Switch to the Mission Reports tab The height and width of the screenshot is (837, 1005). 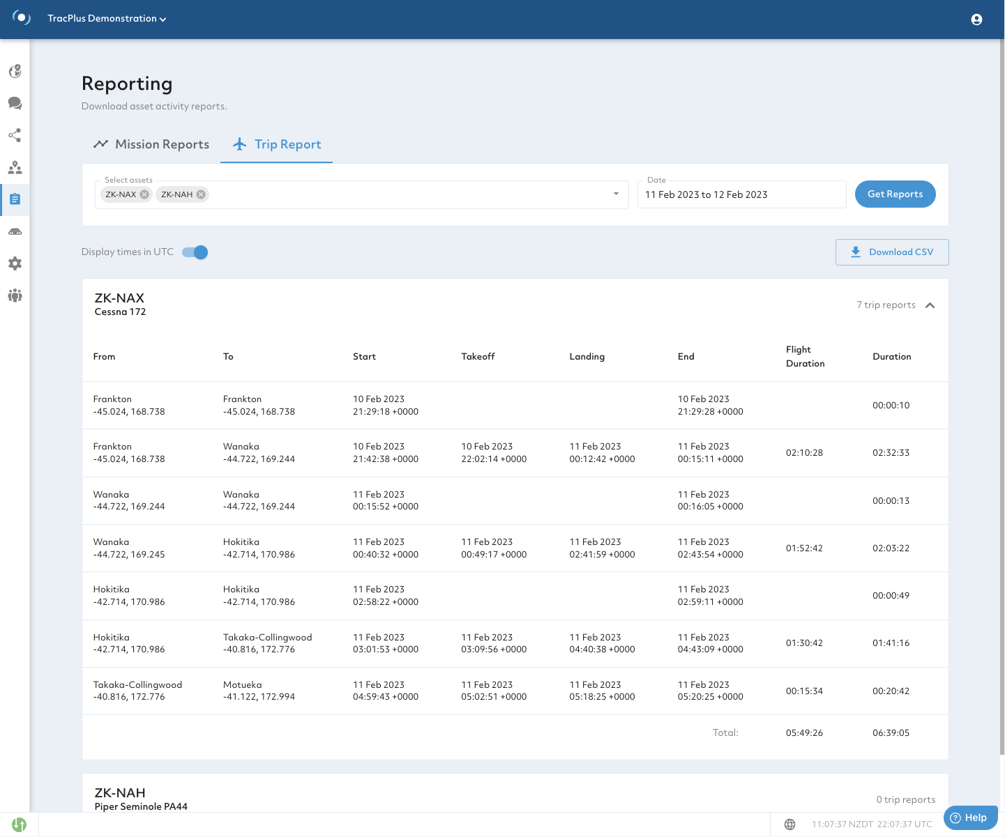click(x=151, y=144)
